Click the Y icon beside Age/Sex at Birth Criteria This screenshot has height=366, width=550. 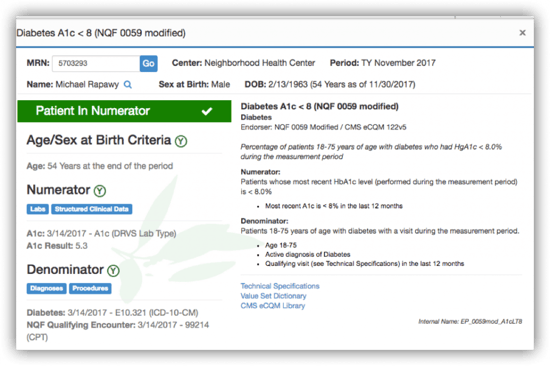pos(181,141)
